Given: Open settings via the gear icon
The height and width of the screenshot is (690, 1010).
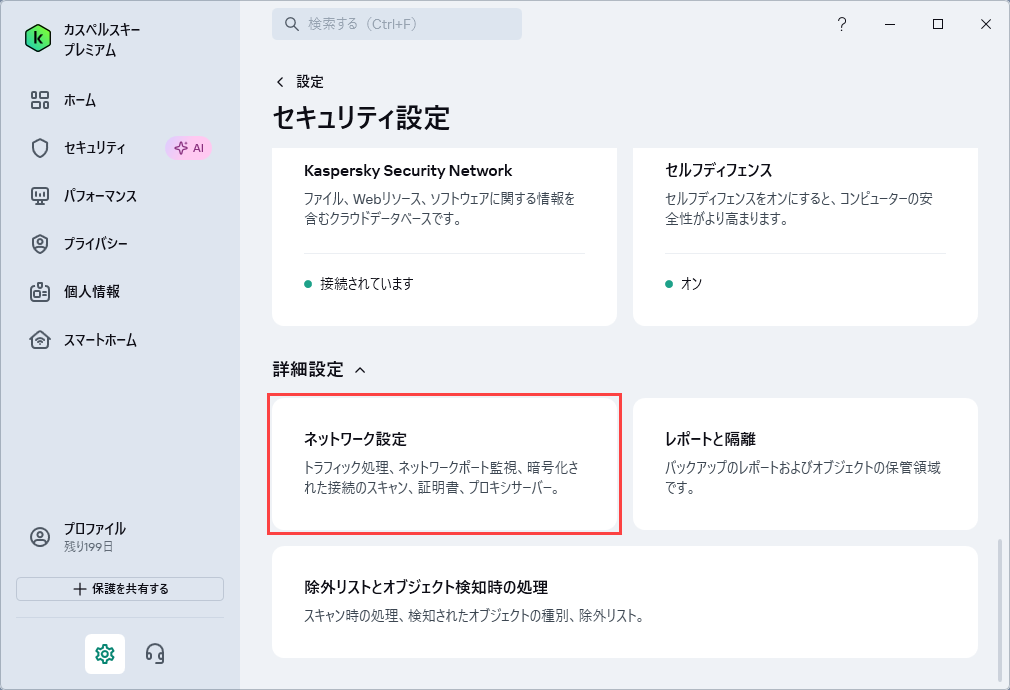Looking at the screenshot, I should pyautogui.click(x=105, y=654).
